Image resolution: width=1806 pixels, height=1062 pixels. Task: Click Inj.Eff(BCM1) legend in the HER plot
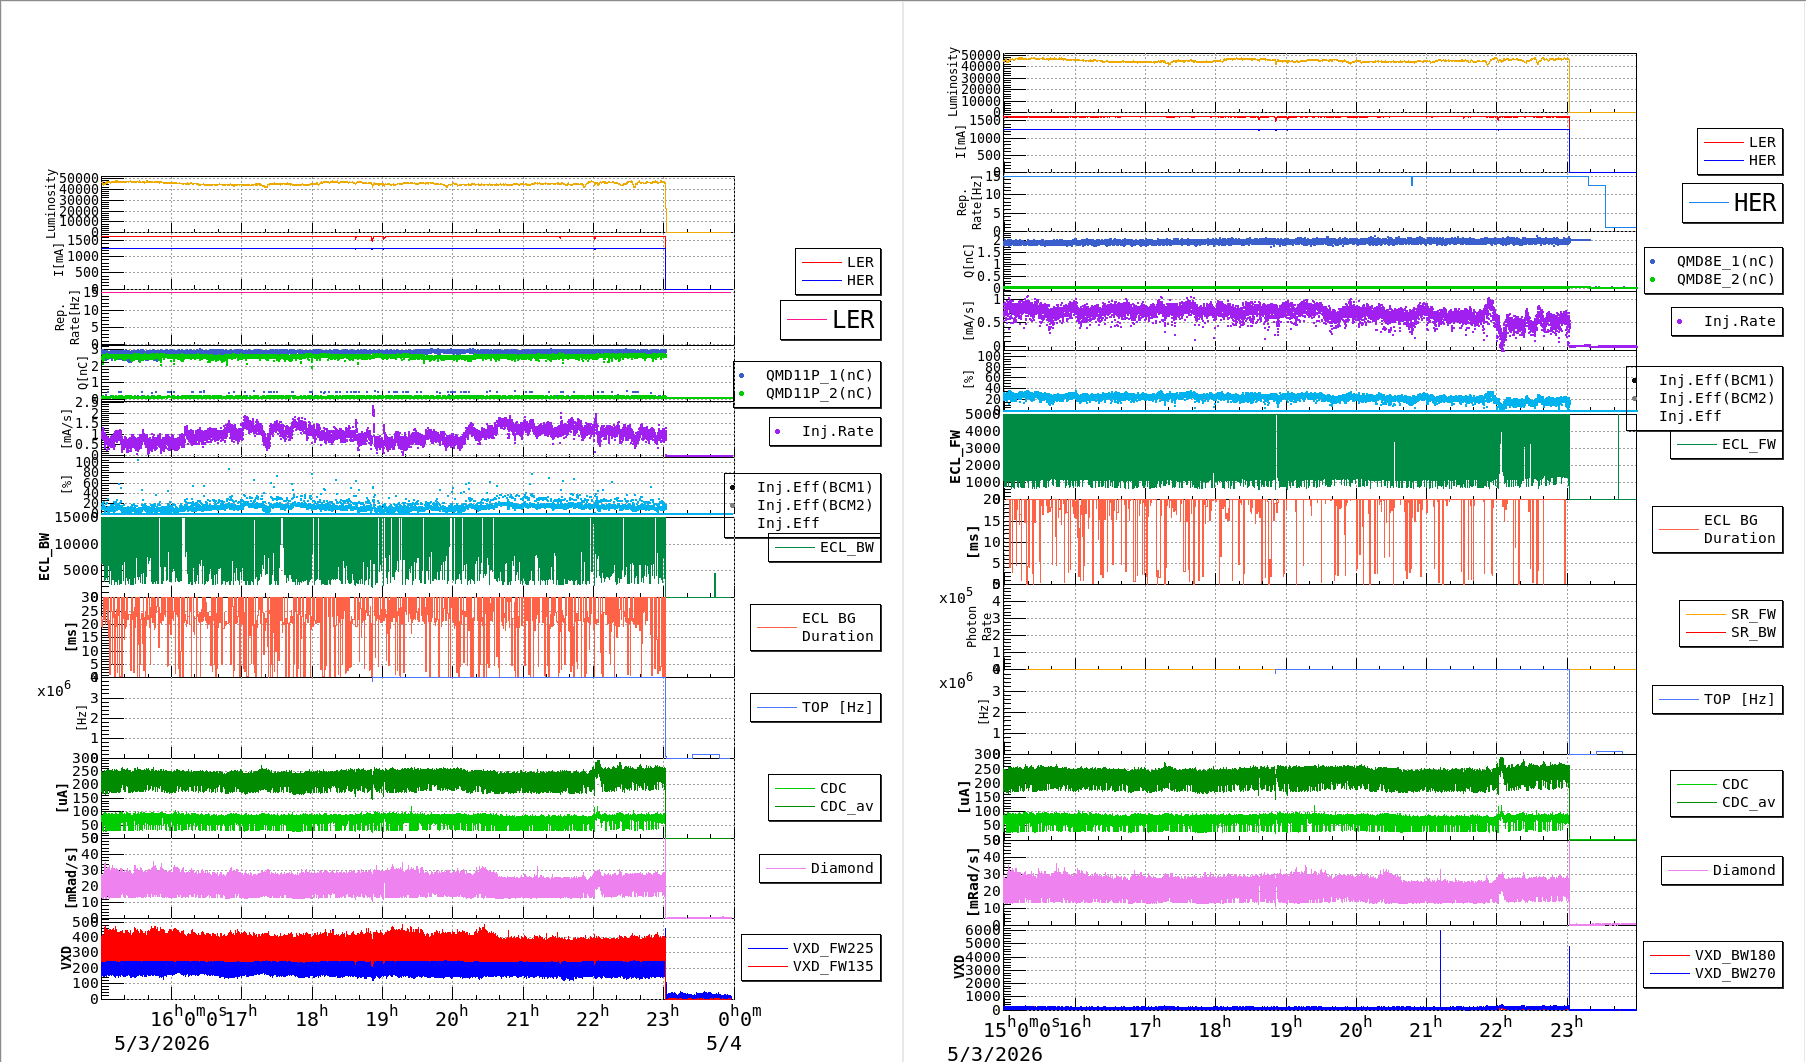pos(1716,380)
